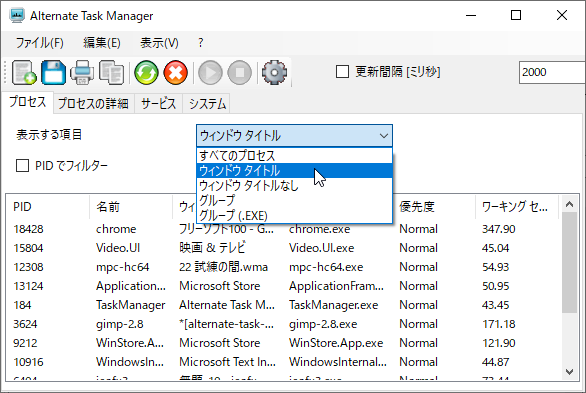Viewport: 586px width, 393px height.
Task: Collapse the ウィンドウ タイトル combo box arrow
Action: [383, 136]
